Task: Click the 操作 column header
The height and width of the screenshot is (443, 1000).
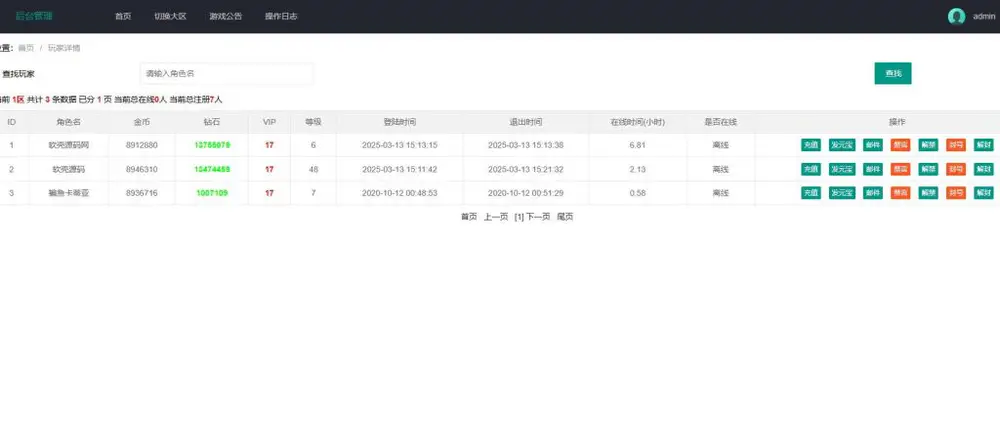Action: click(897, 122)
